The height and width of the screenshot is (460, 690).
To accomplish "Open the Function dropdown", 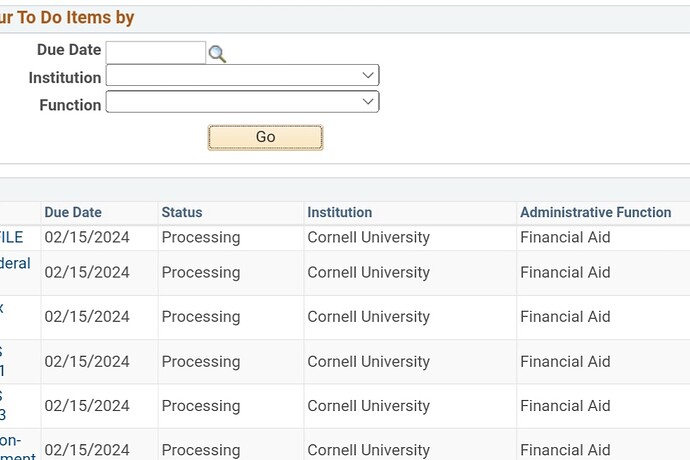I will pyautogui.click(x=242, y=102).
